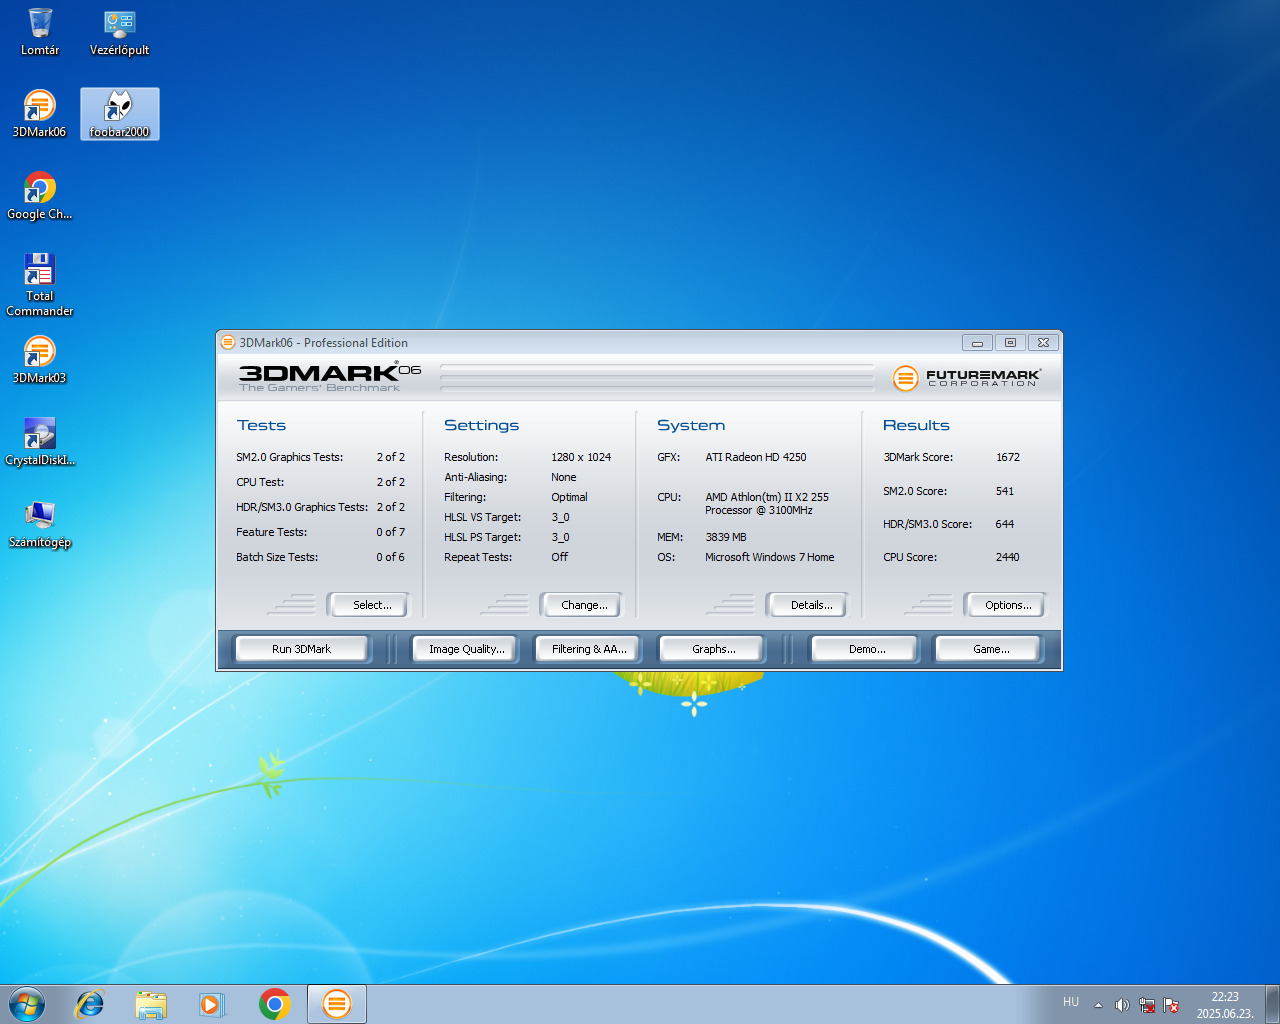The image size is (1280, 1024).
Task: Click the Resolution value 1280 x 1024
Action: pos(581,457)
